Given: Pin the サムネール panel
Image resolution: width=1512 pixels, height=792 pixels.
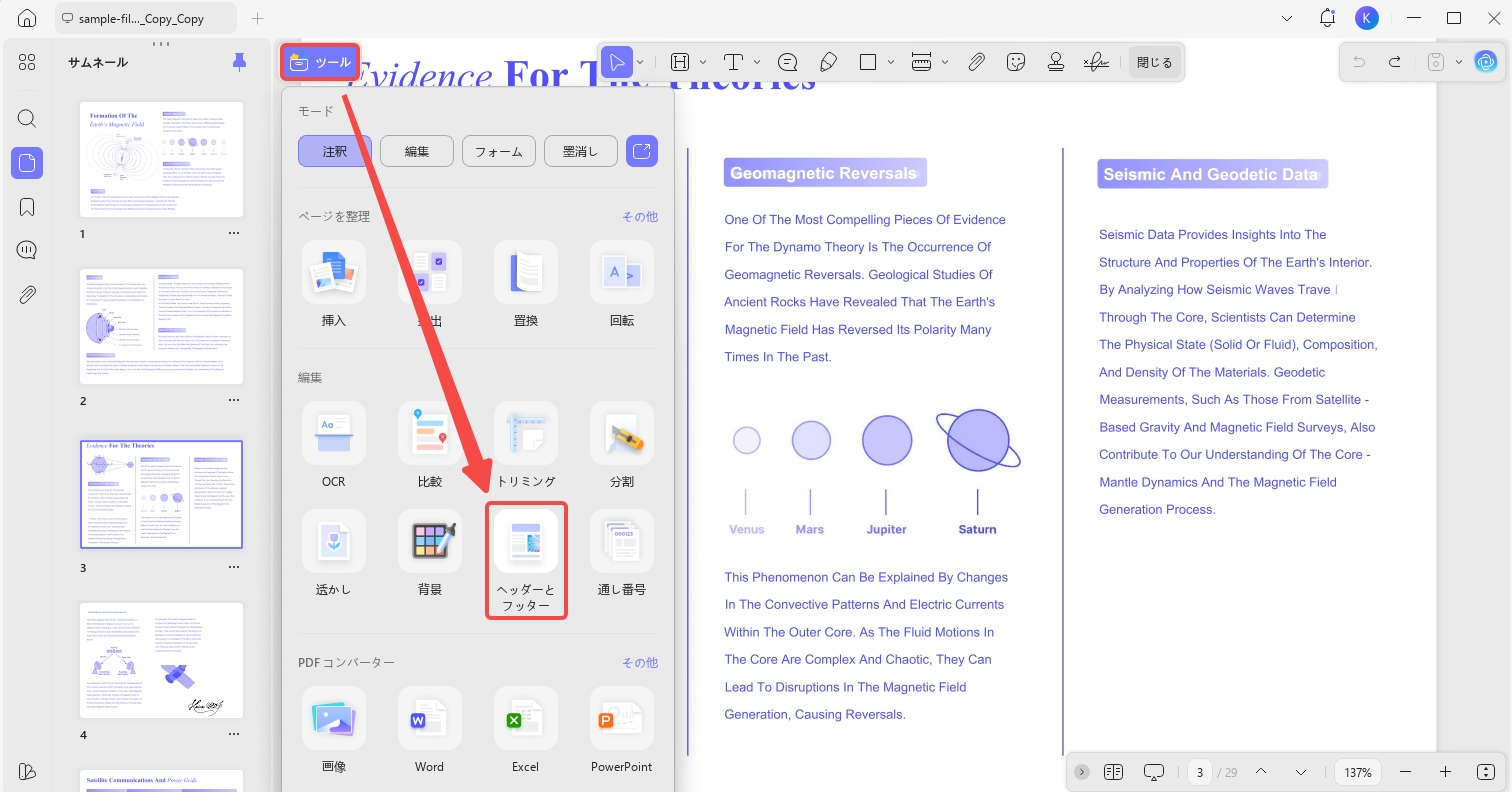Looking at the screenshot, I should point(239,62).
